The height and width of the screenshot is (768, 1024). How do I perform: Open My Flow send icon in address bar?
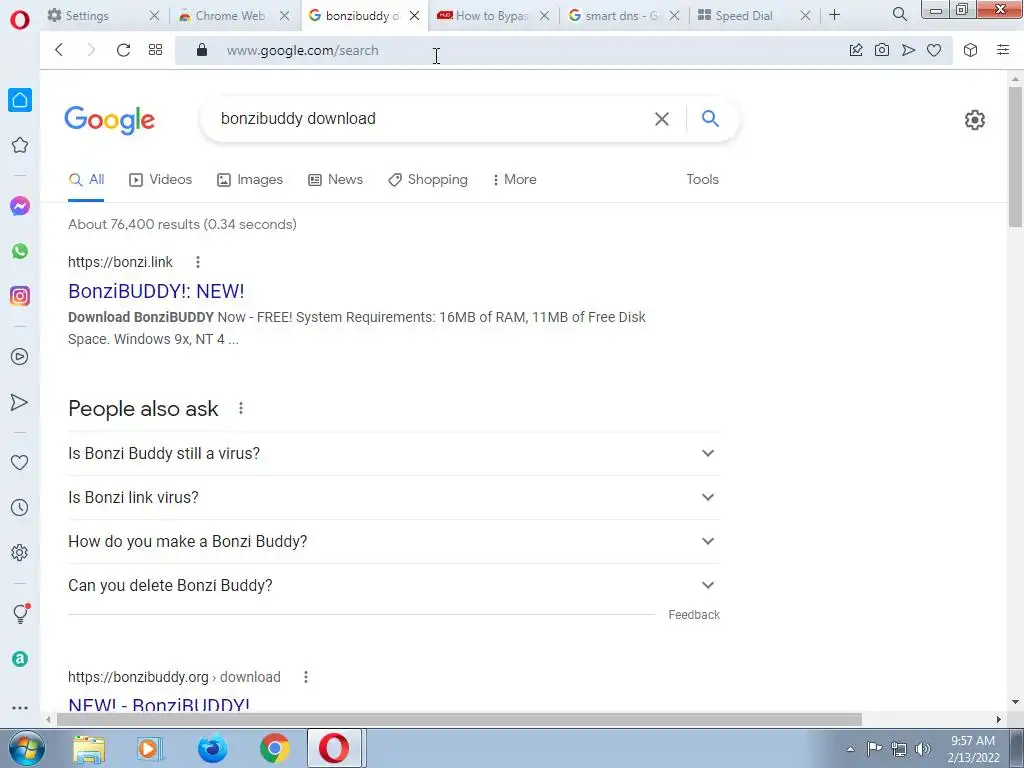point(908,50)
